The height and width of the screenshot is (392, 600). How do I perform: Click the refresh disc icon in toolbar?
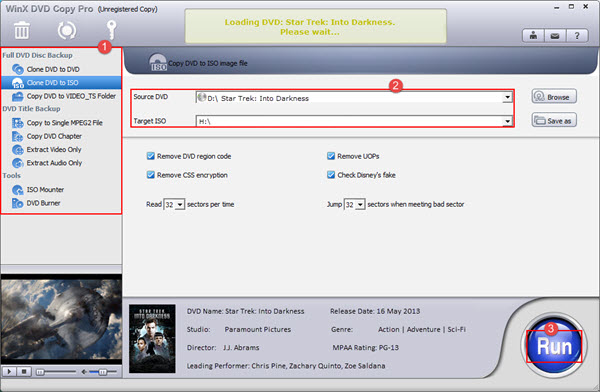(x=67, y=30)
